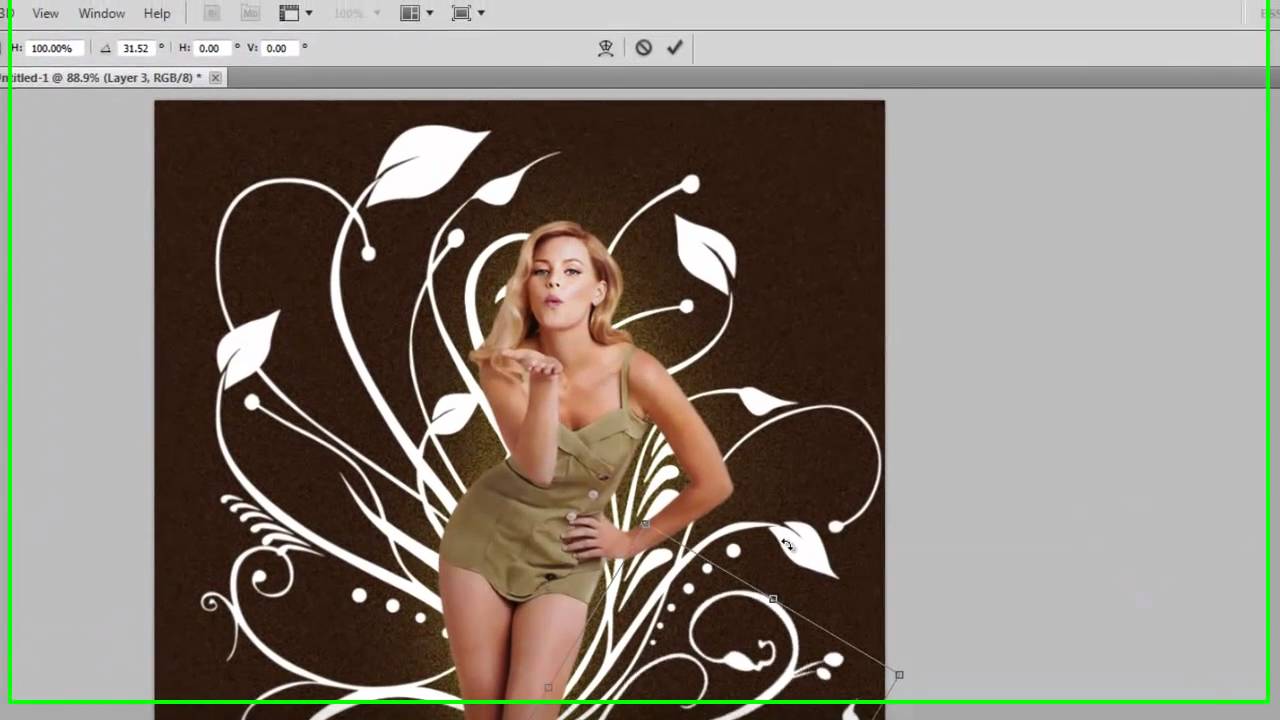
Task: Launch Bridge with the Br icon
Action: point(212,13)
